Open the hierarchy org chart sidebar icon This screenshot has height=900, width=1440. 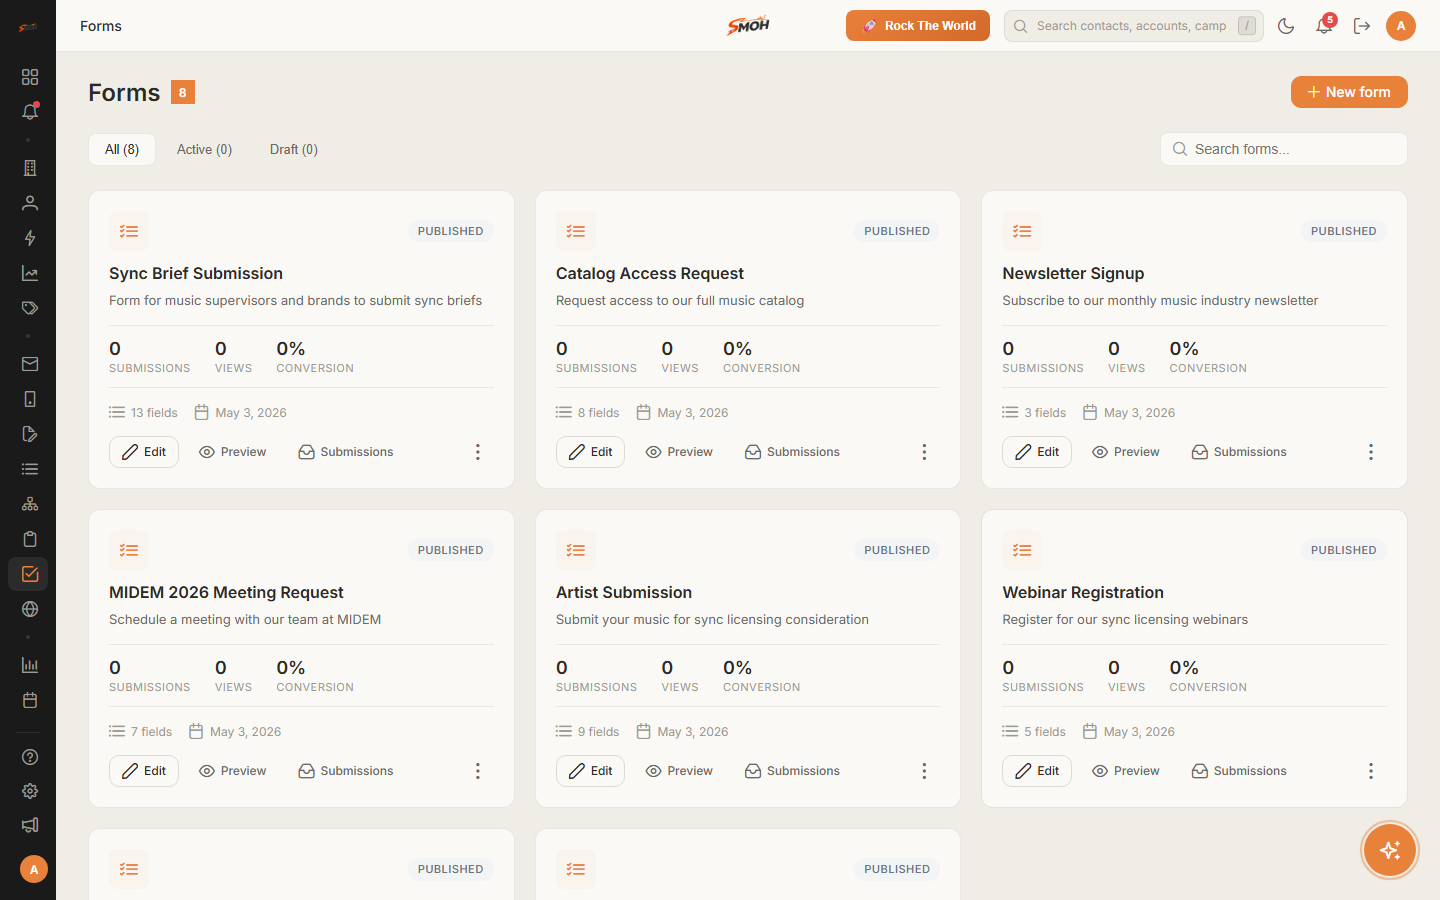[x=30, y=504]
